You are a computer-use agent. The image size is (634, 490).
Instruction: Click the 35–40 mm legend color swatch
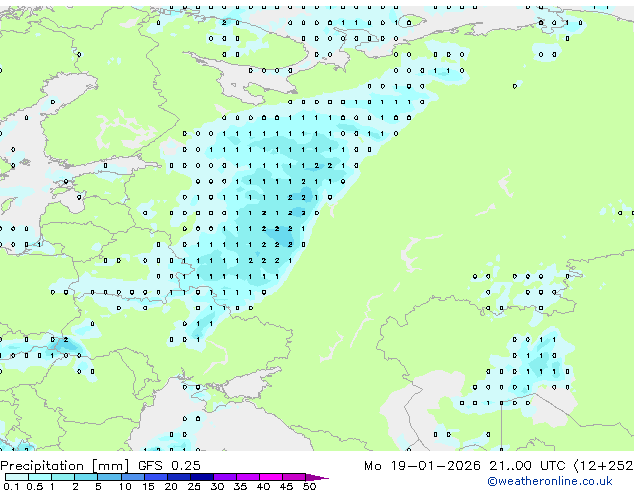(x=248, y=477)
